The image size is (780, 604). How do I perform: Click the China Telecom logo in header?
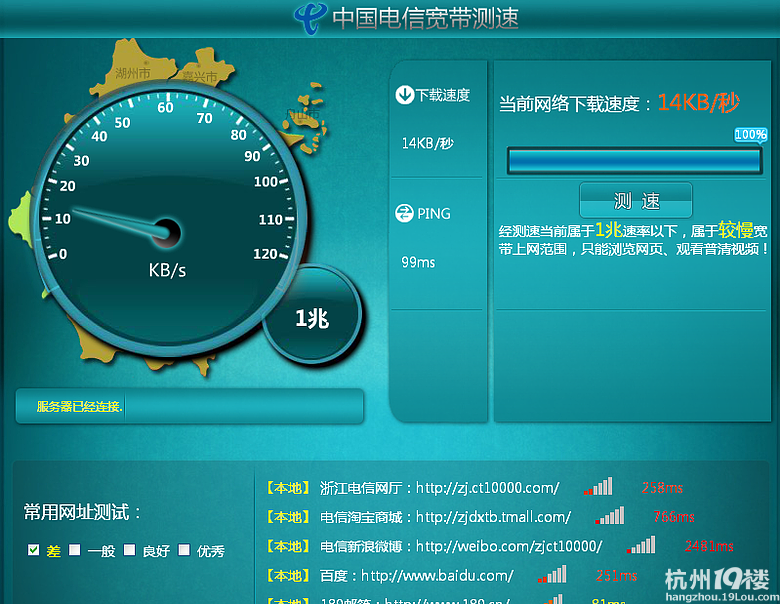click(308, 17)
